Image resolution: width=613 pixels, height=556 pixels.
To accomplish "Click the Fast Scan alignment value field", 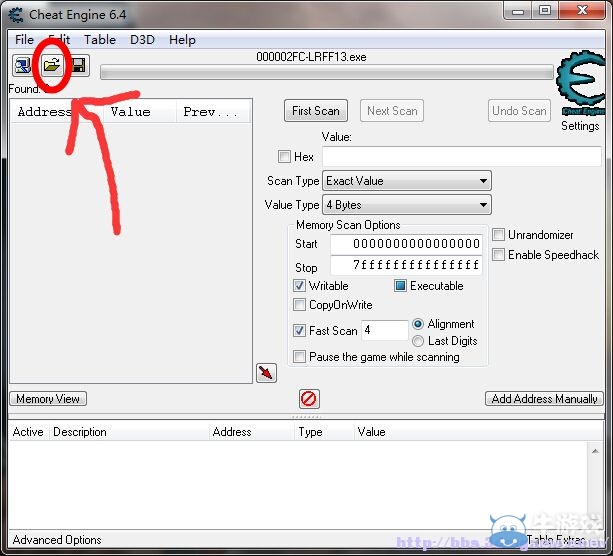I will pos(385,330).
